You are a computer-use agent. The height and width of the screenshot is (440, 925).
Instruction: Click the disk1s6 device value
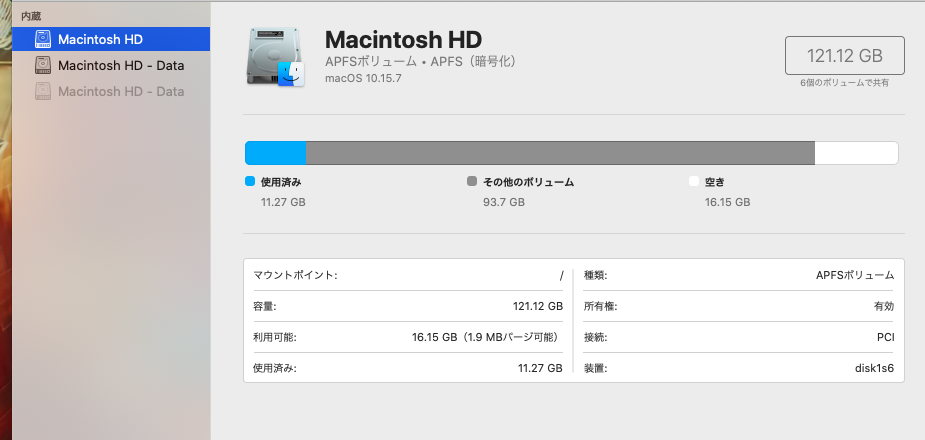point(874,368)
